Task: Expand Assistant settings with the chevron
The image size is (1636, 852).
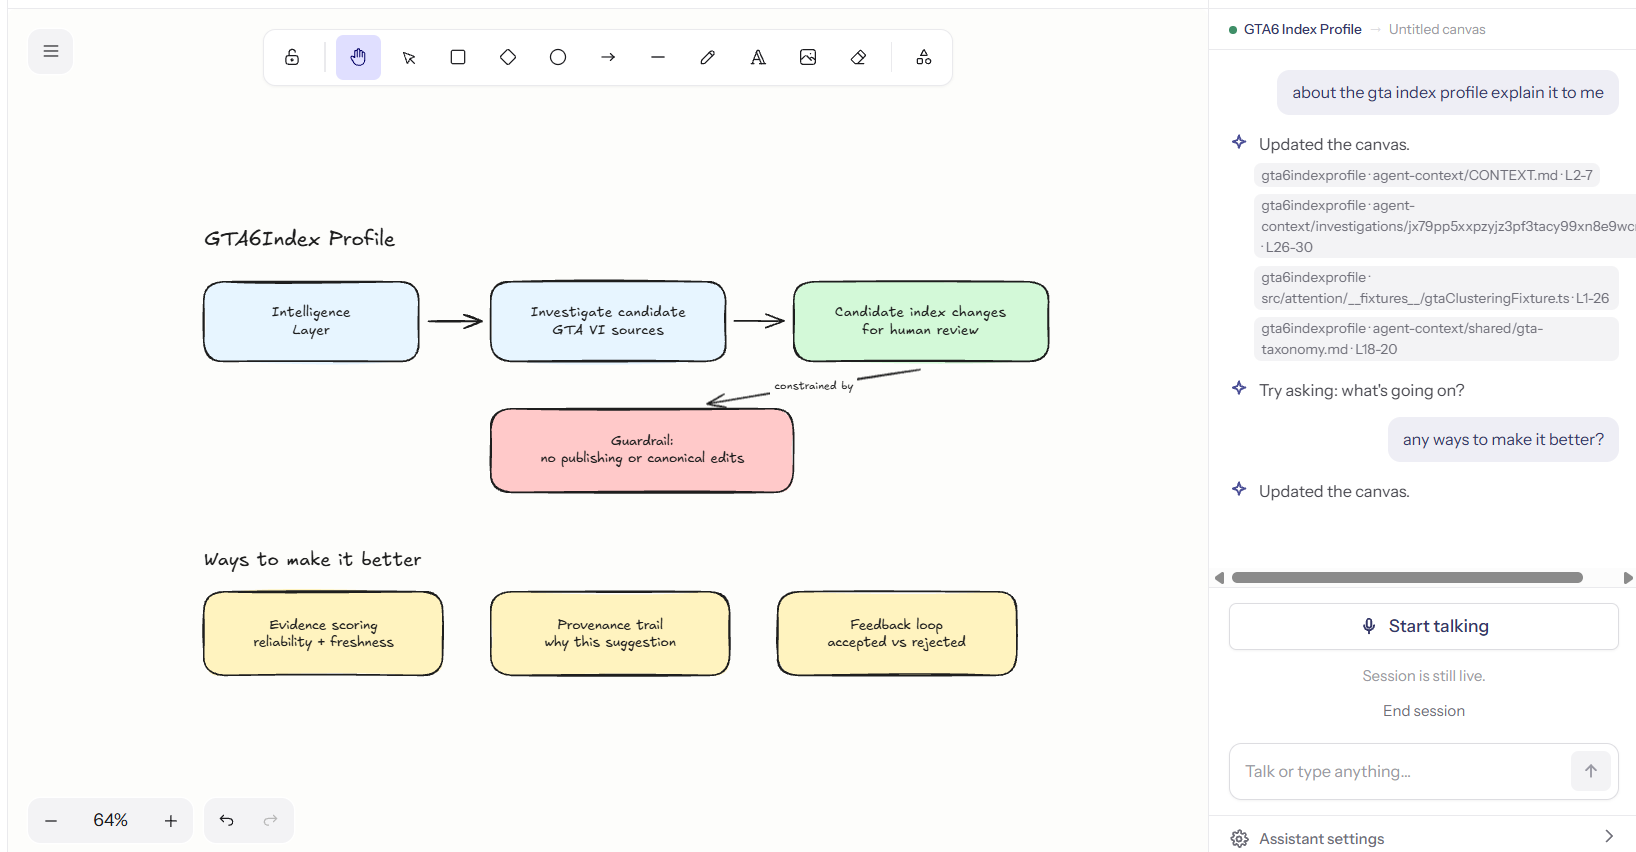Action: click(1609, 837)
